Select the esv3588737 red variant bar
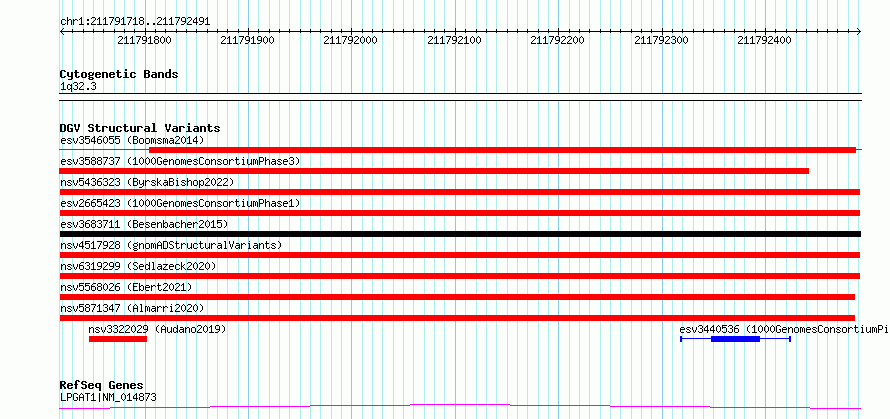Screen dimensions: 890x419 (434, 171)
